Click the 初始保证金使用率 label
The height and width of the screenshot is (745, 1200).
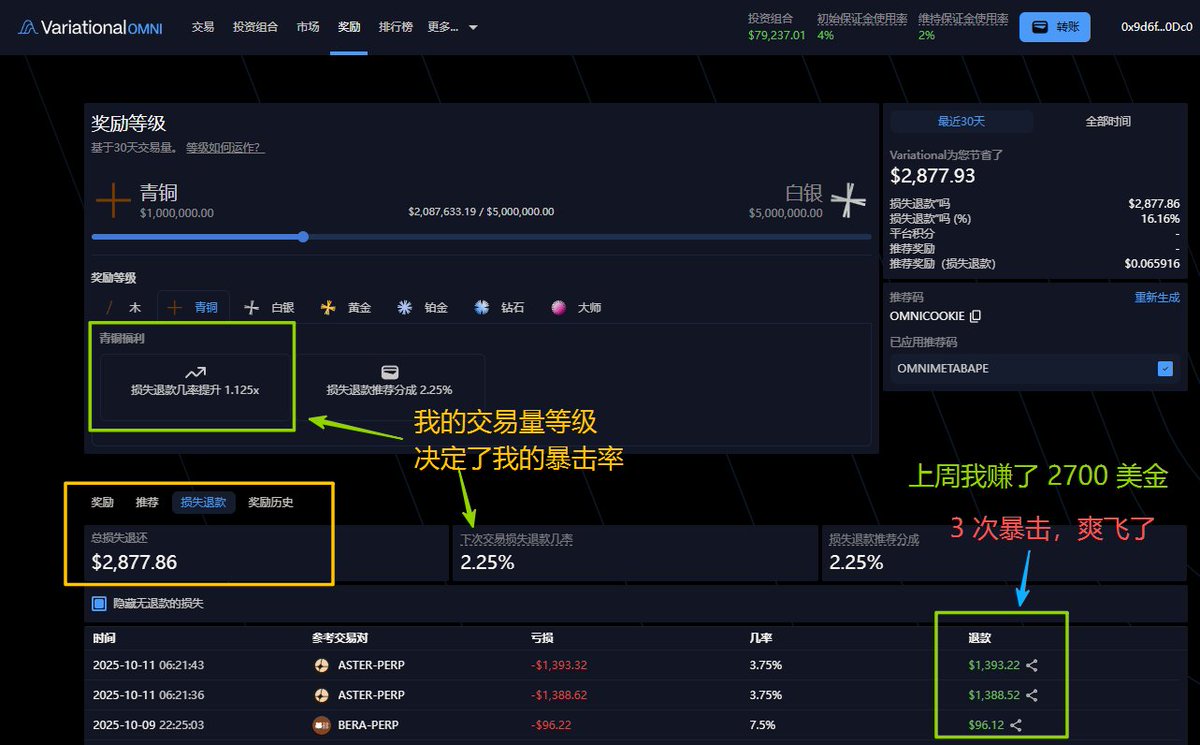(862, 18)
